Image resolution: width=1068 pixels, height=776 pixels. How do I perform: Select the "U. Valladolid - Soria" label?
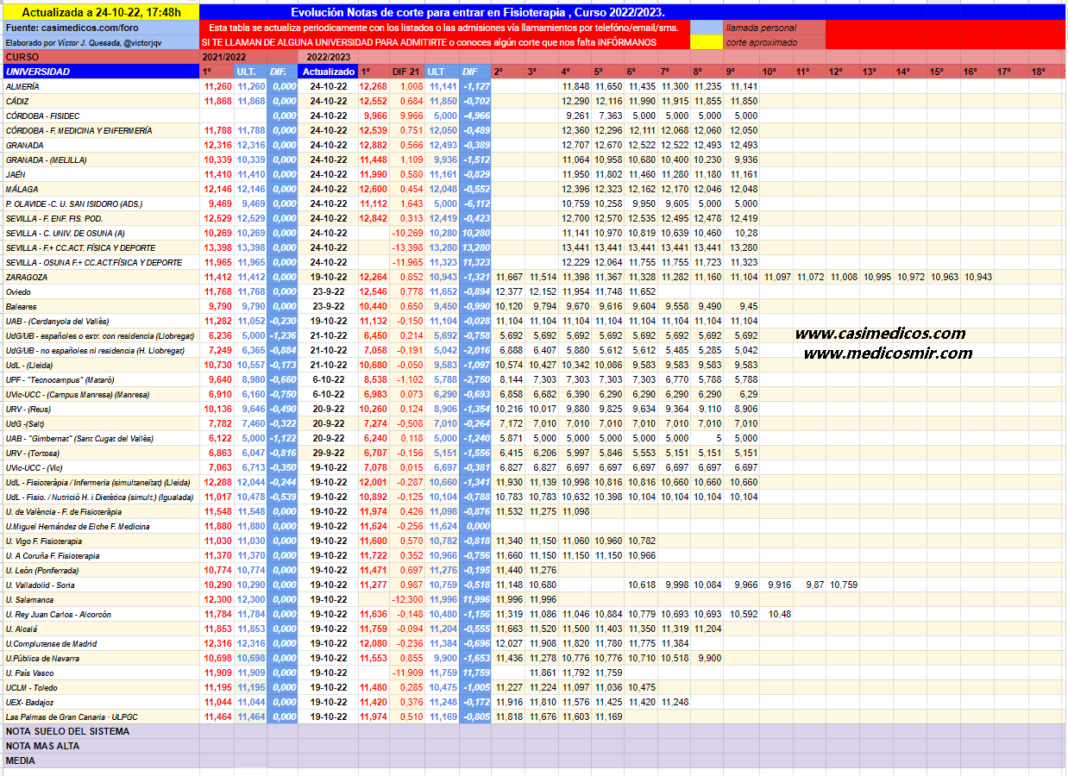(40, 585)
